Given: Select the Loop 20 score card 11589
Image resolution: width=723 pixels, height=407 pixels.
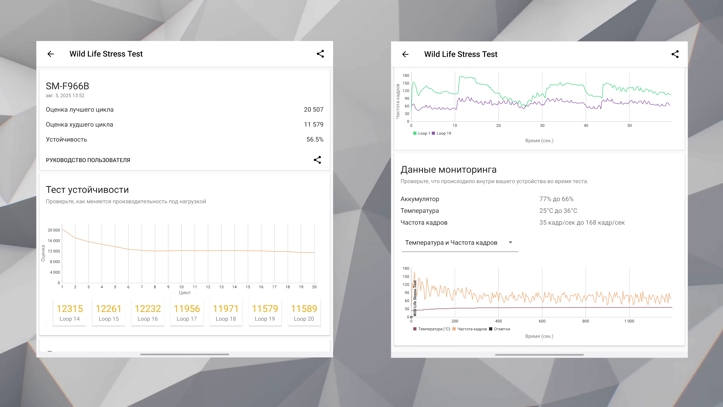Looking at the screenshot, I should [x=304, y=312].
